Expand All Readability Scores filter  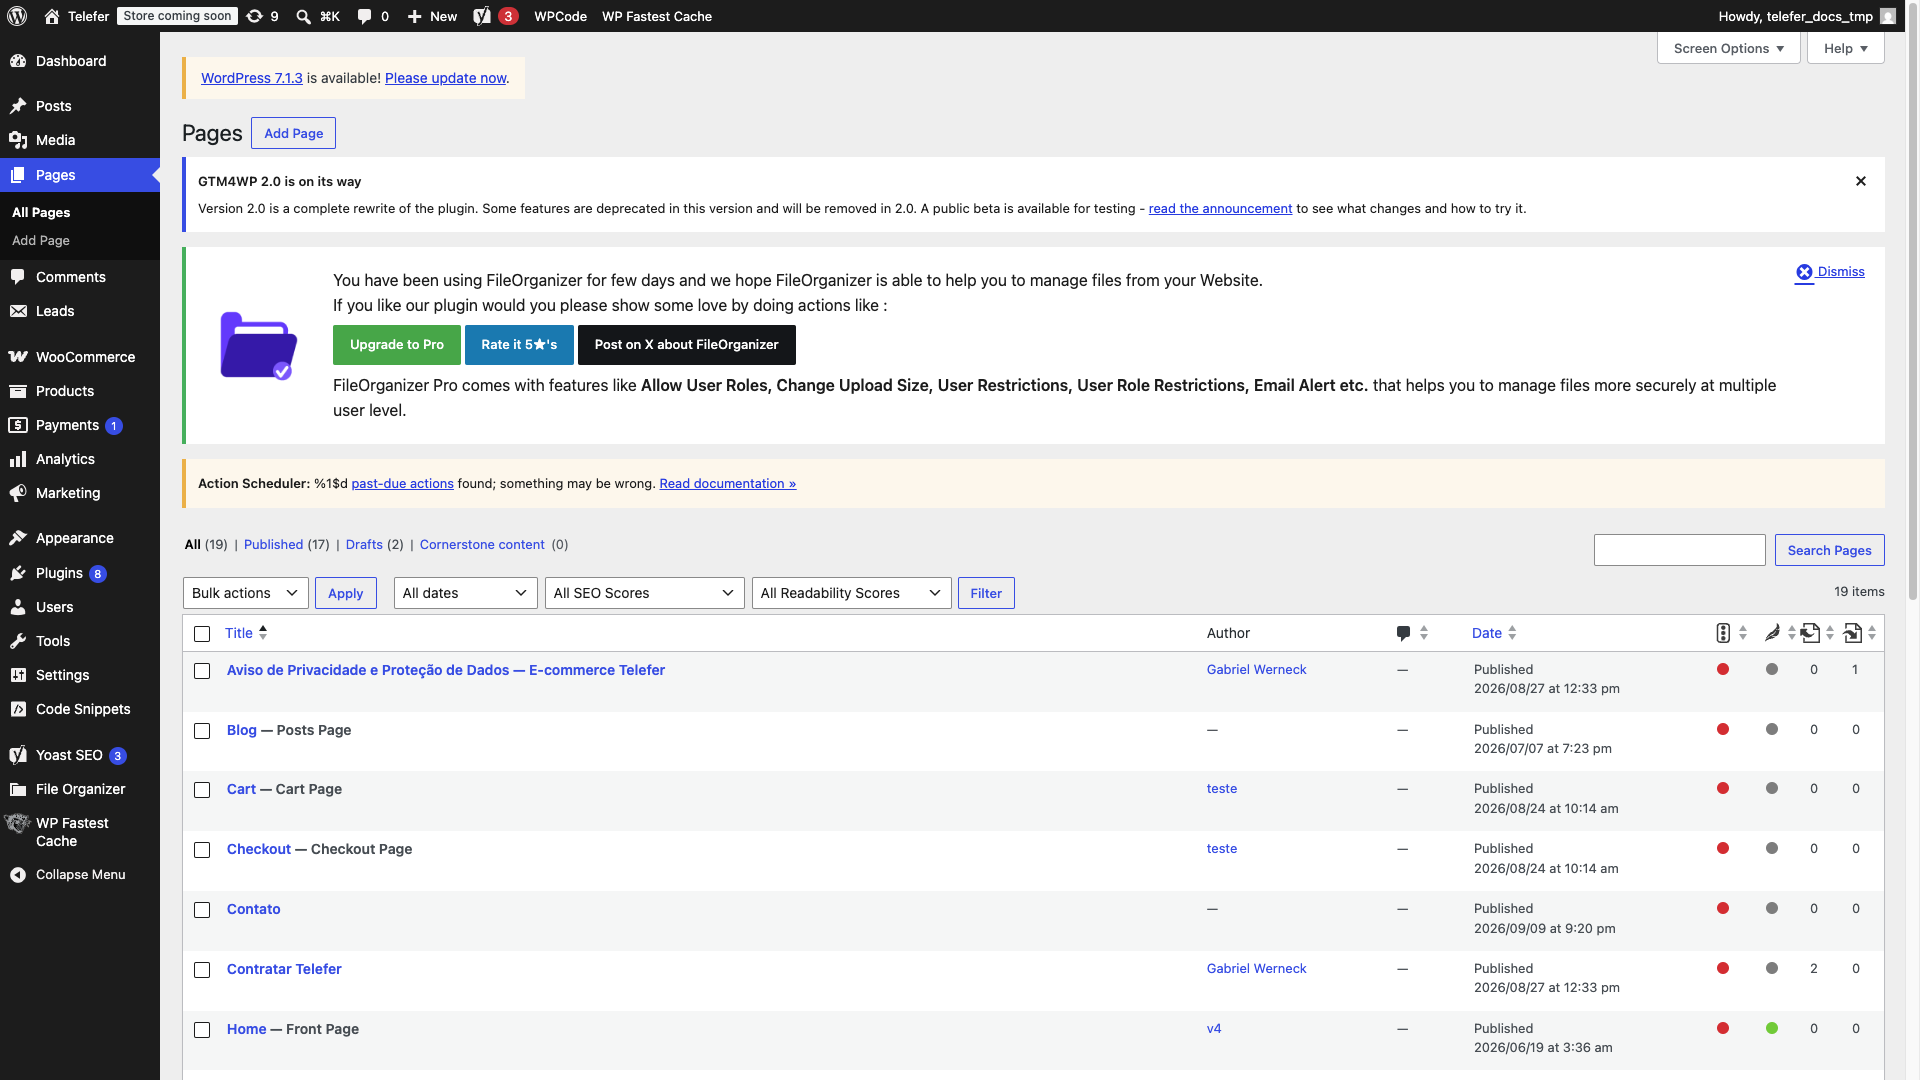(851, 593)
